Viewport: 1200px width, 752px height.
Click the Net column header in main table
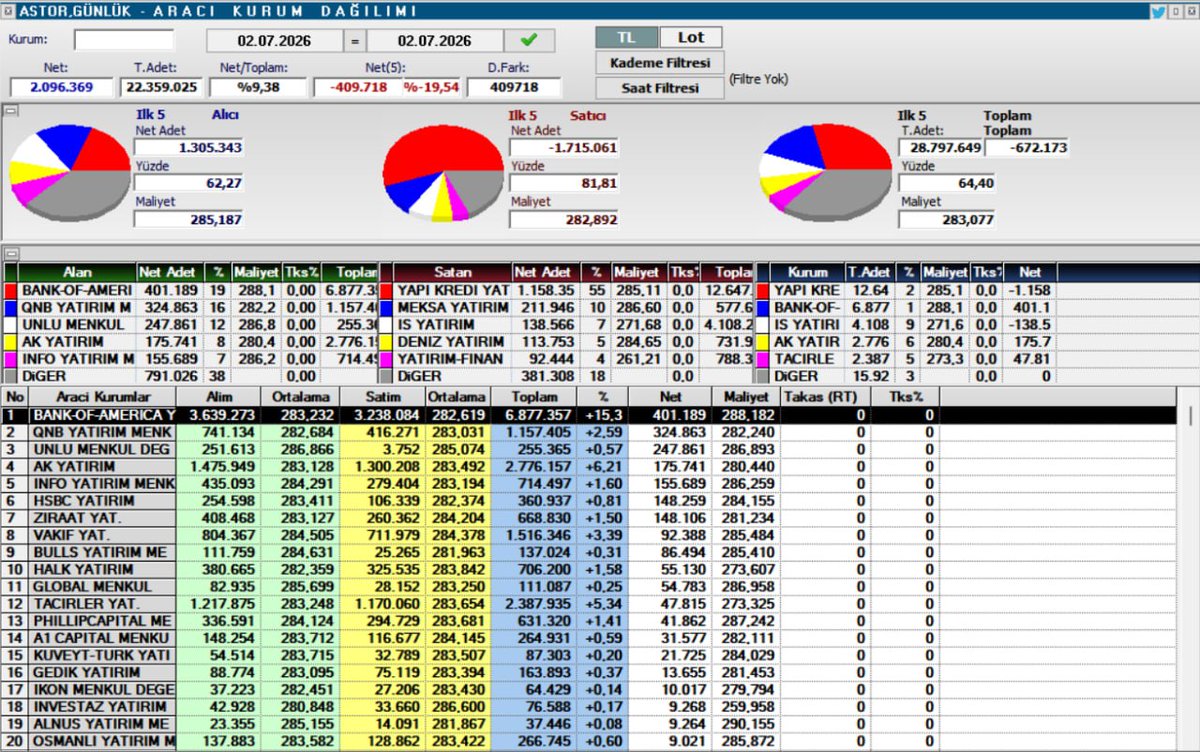click(669, 397)
